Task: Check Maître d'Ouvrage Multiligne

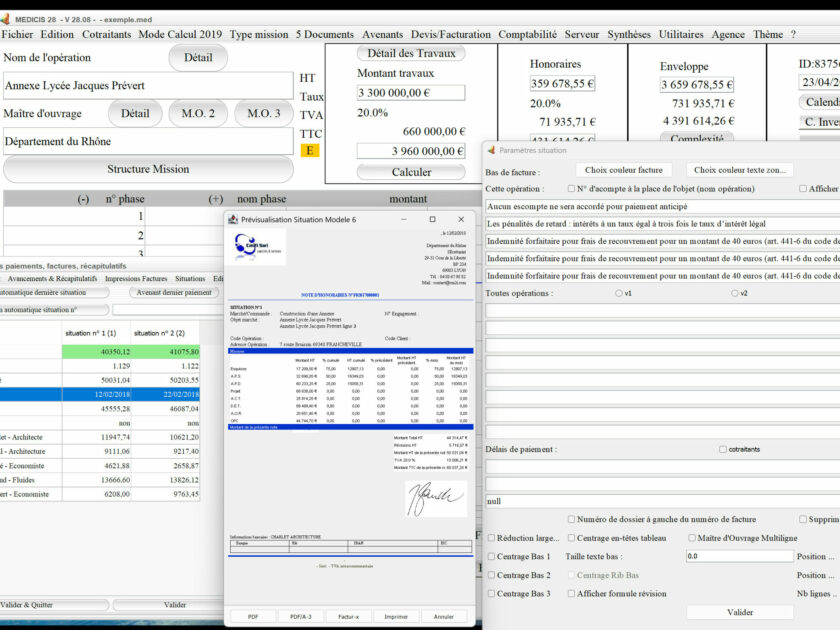Action: (692, 538)
